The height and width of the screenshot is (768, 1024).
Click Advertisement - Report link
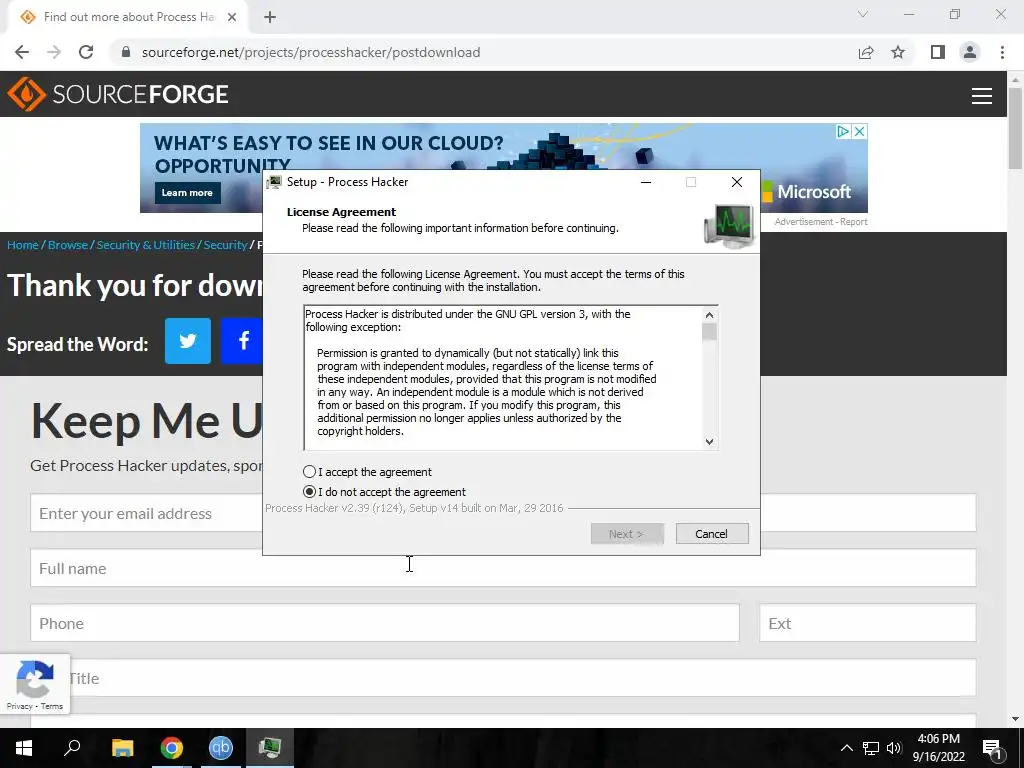821,222
